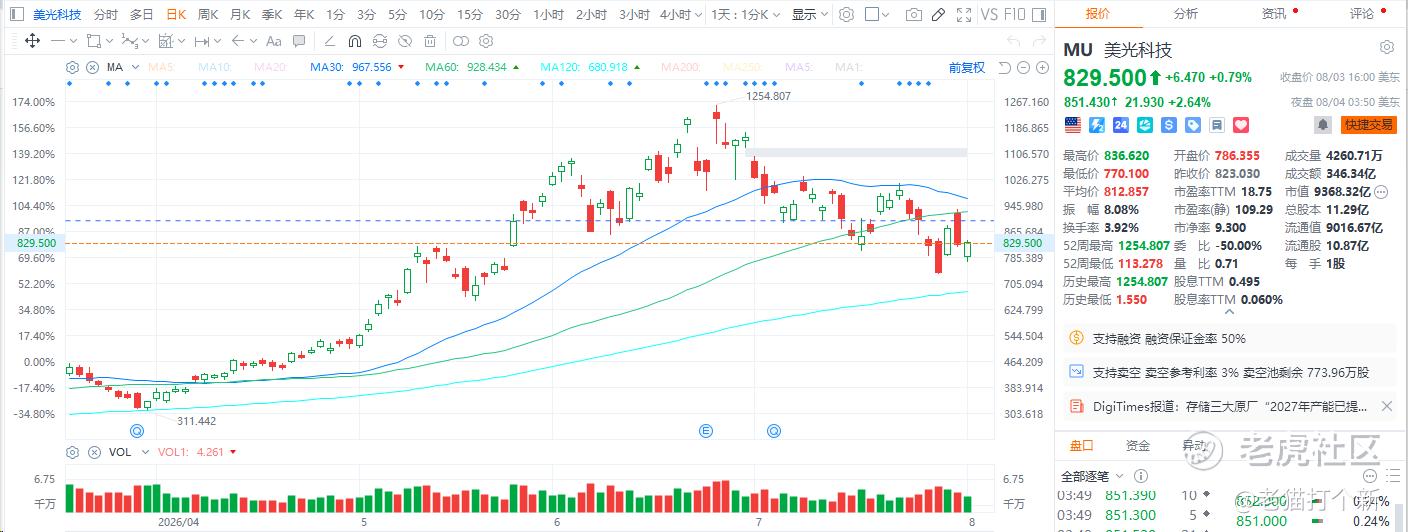Screen dimensions: 1408x532
Task: Hide all drawings eye-slash icon
Action: [406, 41]
